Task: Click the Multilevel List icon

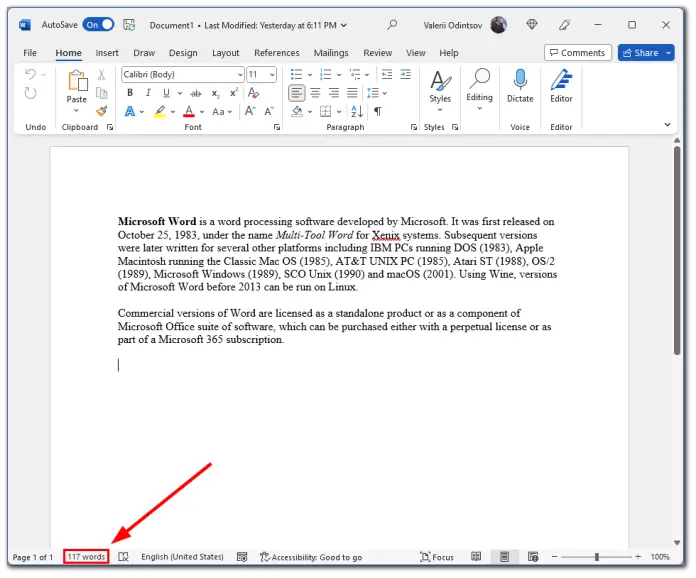Action: 355,74
